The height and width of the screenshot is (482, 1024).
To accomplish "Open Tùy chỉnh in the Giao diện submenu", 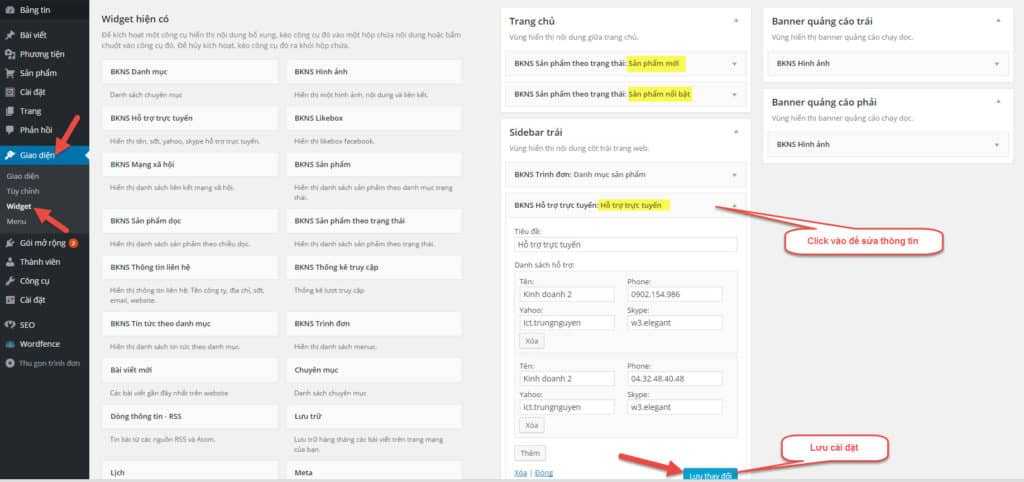I will coord(23,190).
